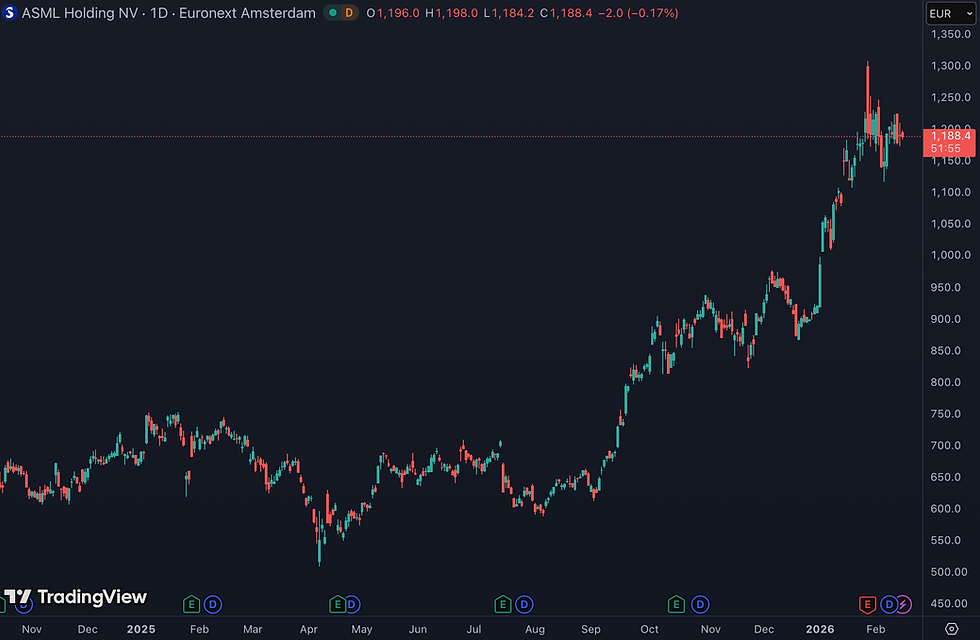Click the green market open status dot
Image resolution: width=980 pixels, height=640 pixels.
333,12
